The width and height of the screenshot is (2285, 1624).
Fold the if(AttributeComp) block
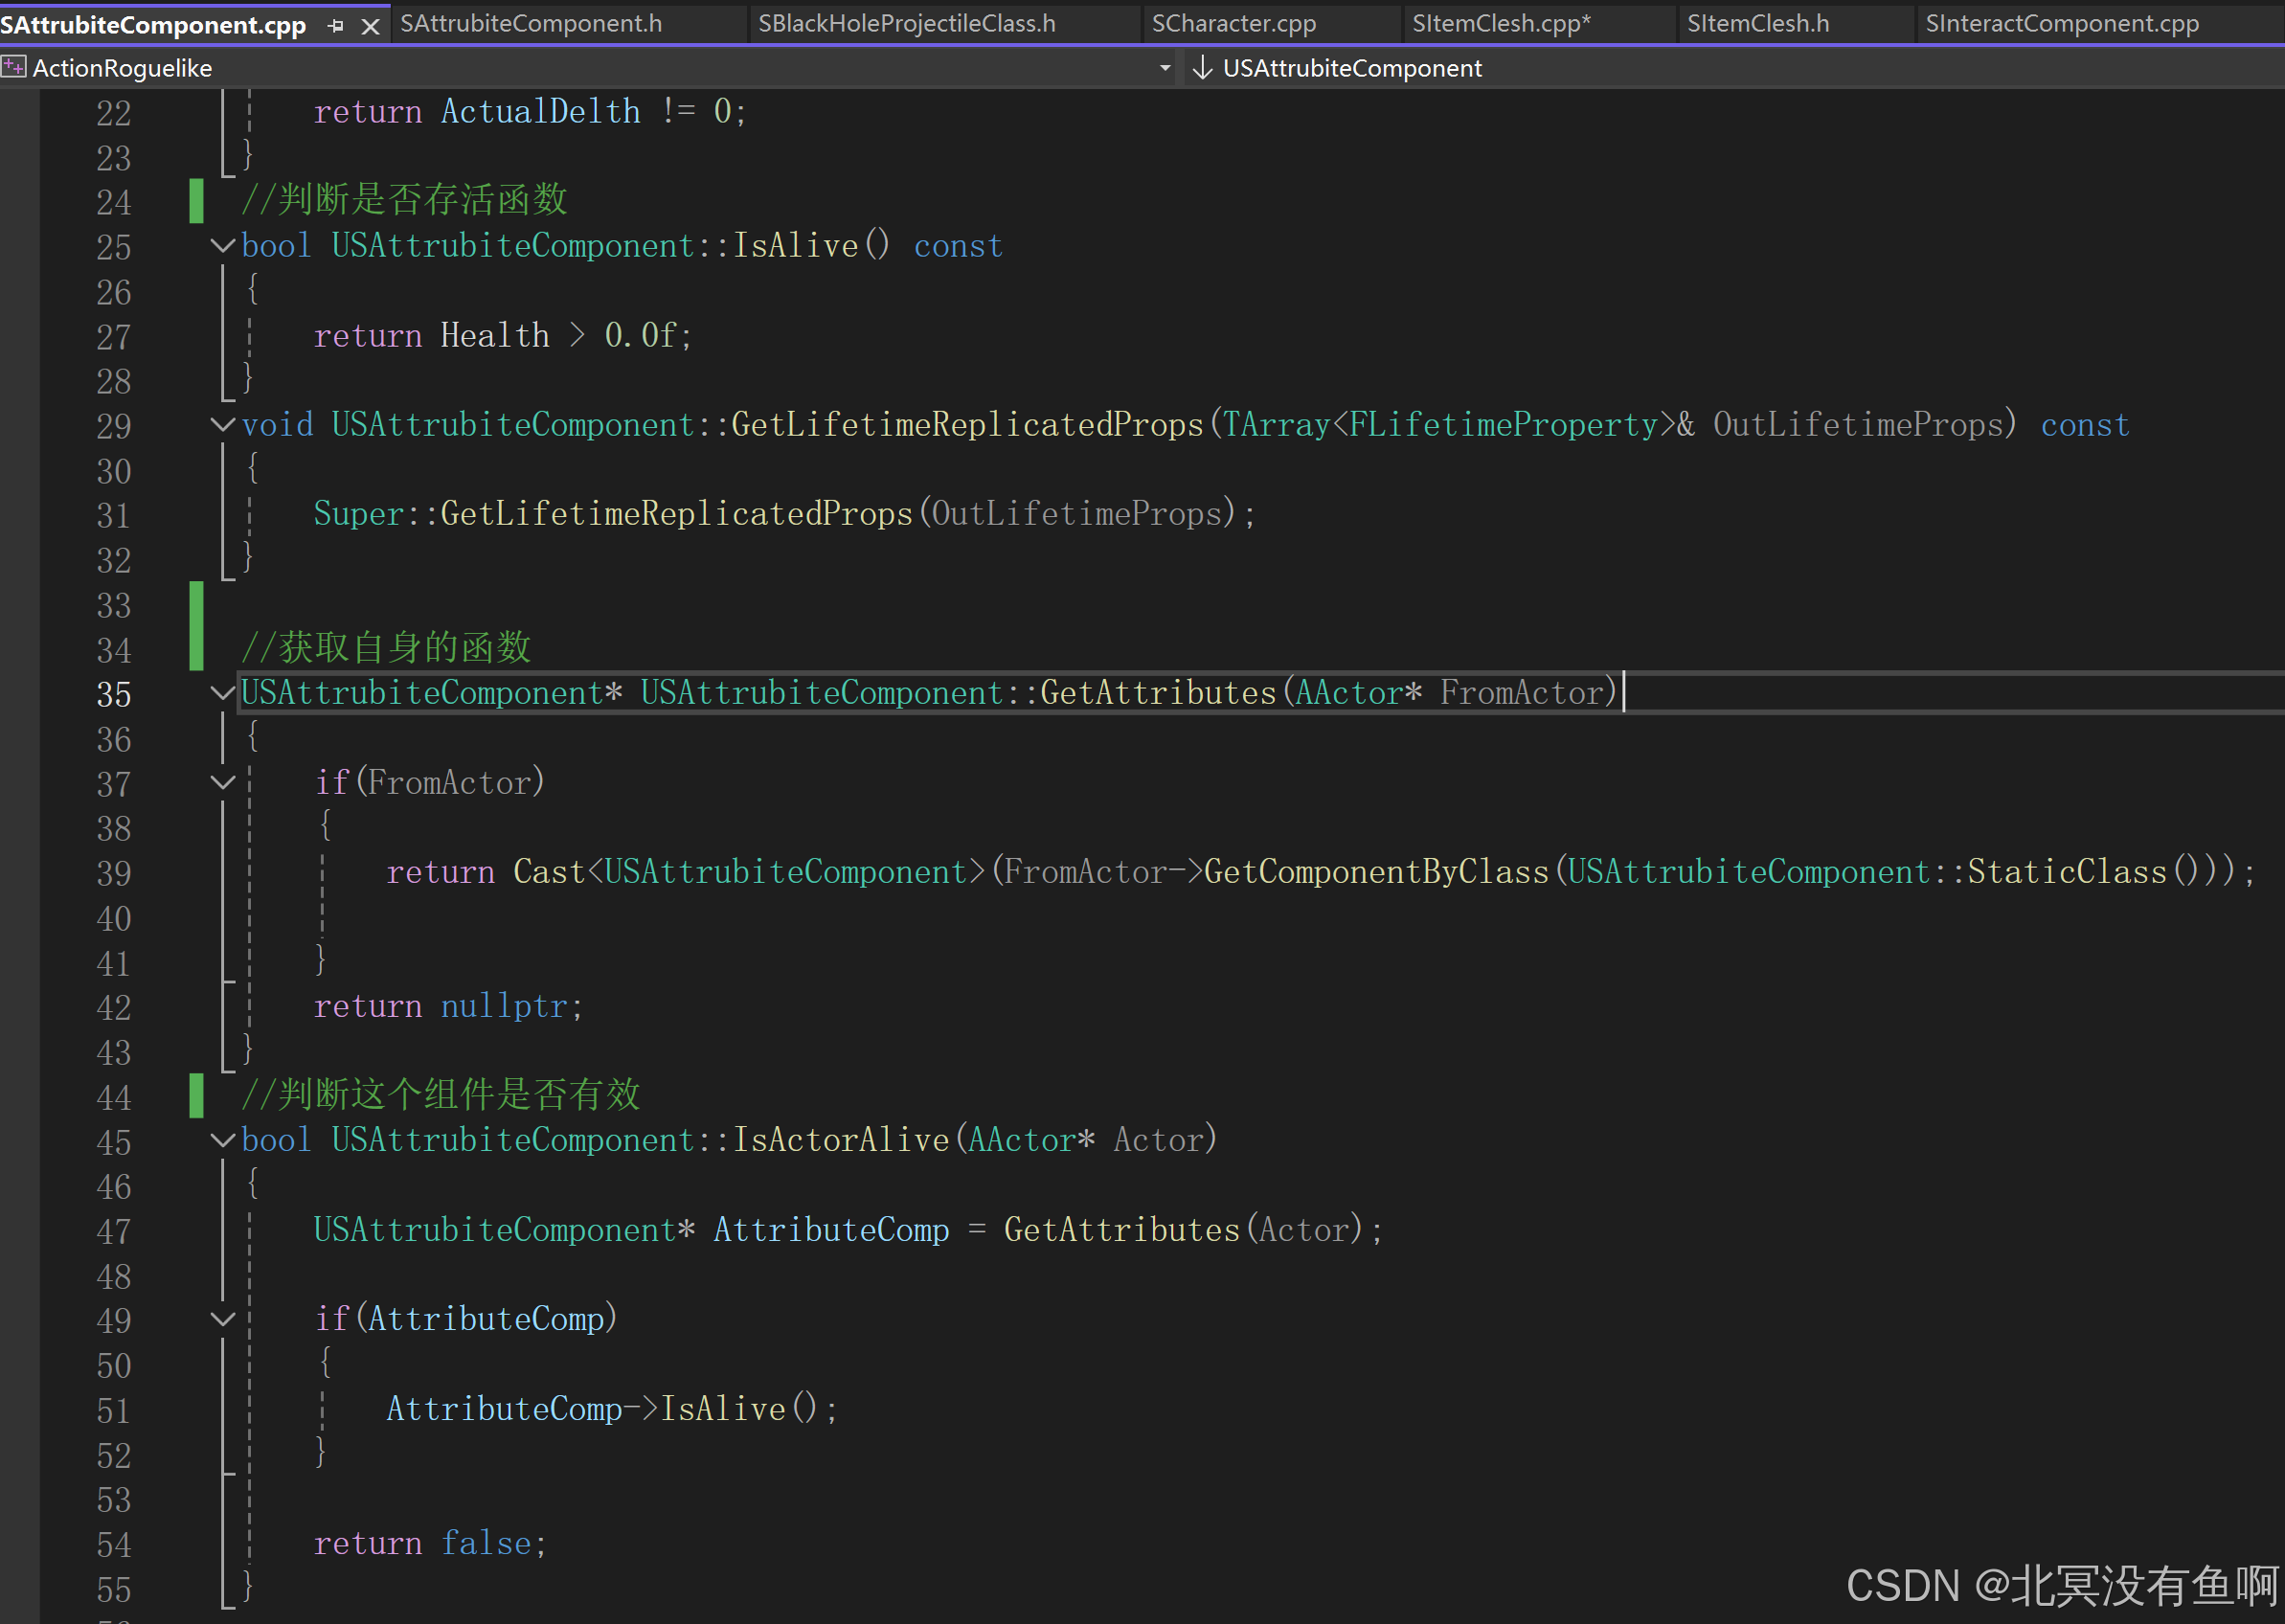coord(223,1318)
